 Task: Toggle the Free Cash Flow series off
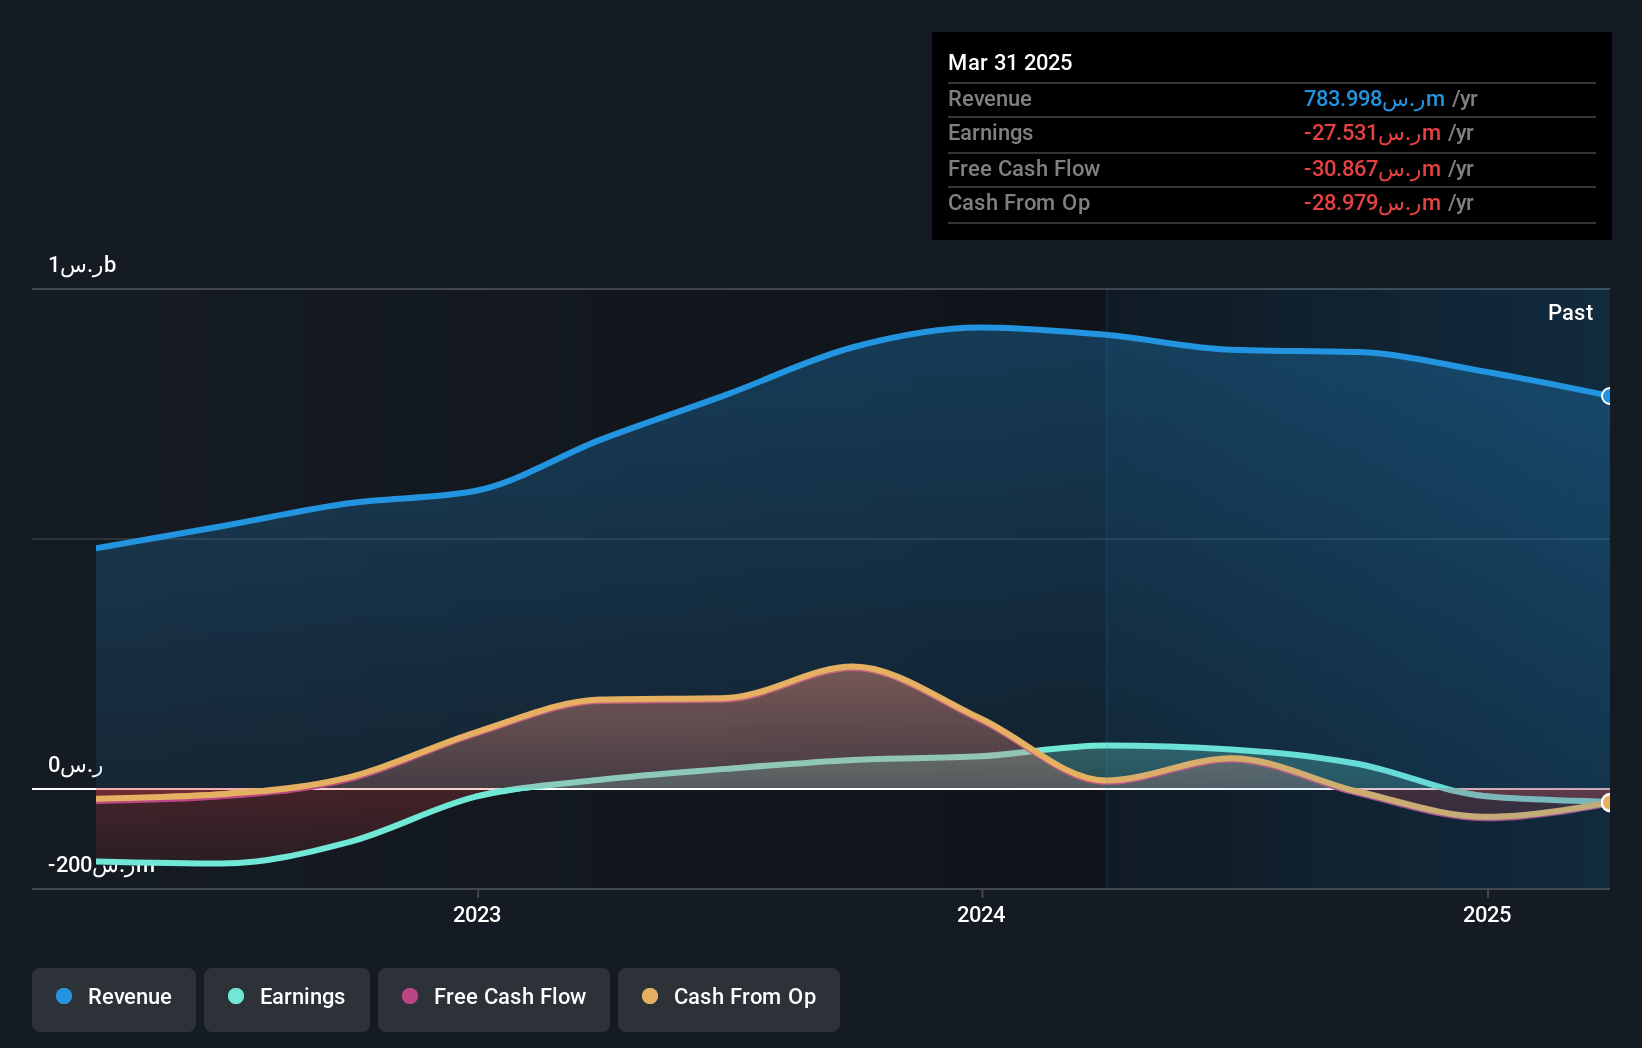(494, 999)
